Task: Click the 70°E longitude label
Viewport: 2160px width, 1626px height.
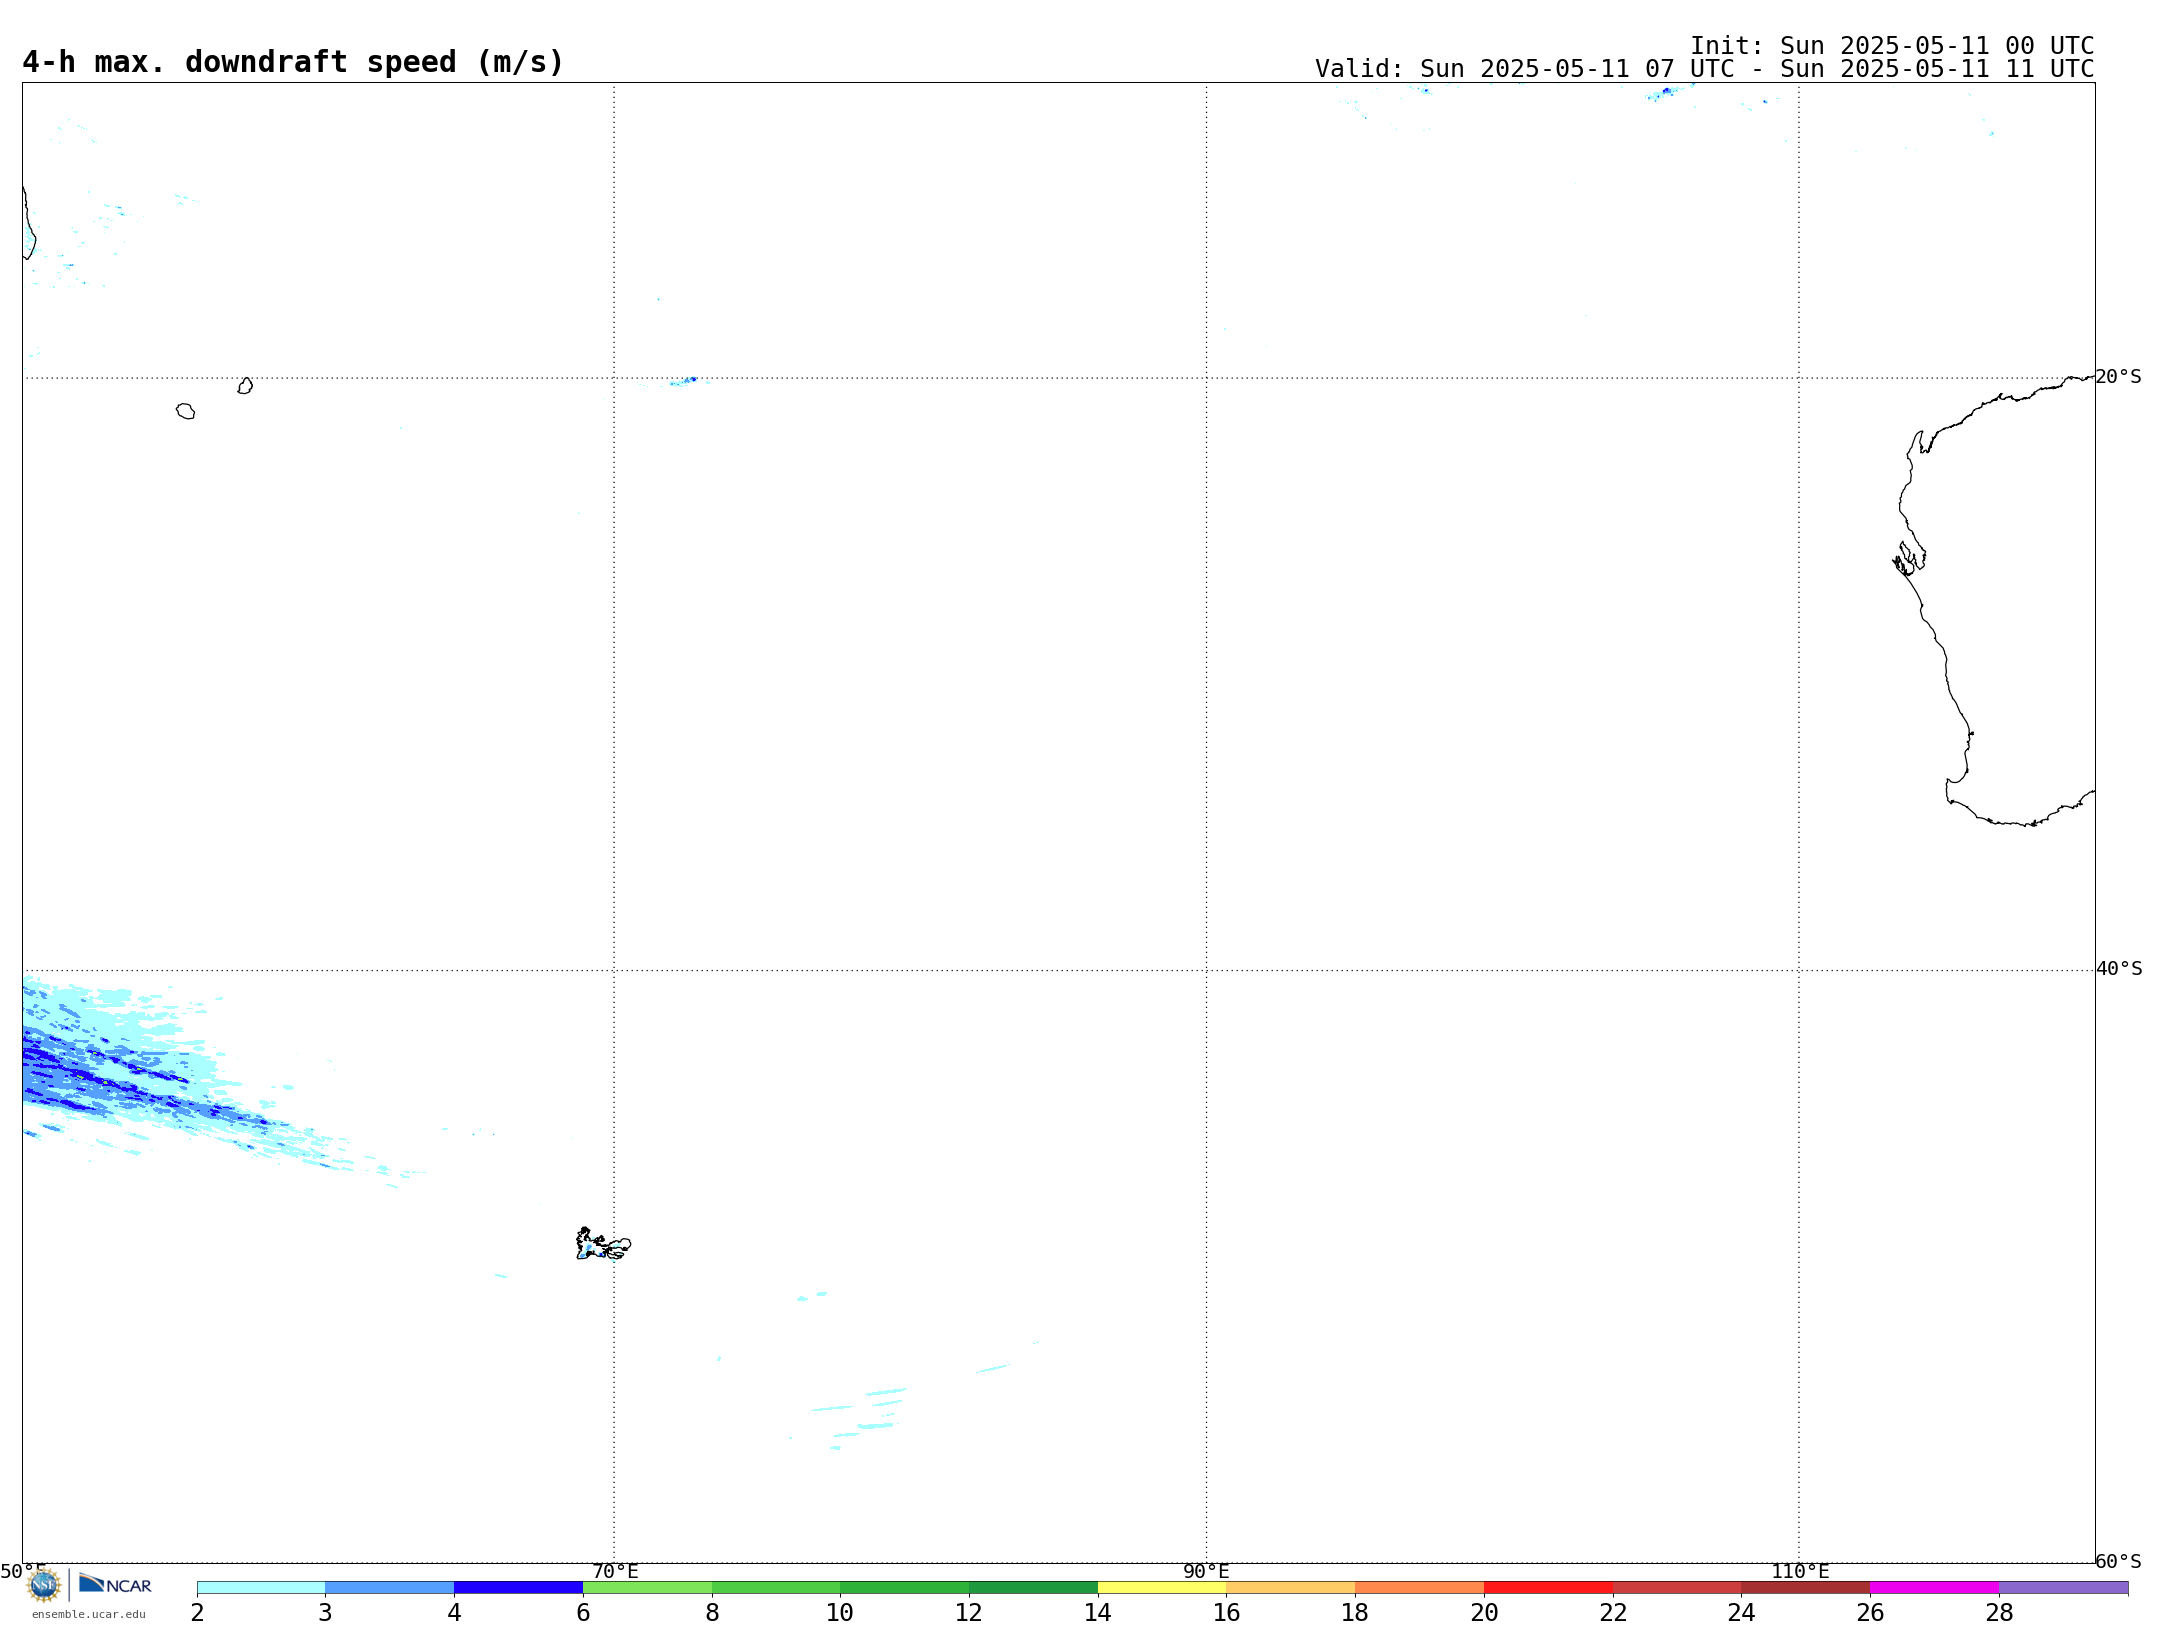Action: [615, 1571]
